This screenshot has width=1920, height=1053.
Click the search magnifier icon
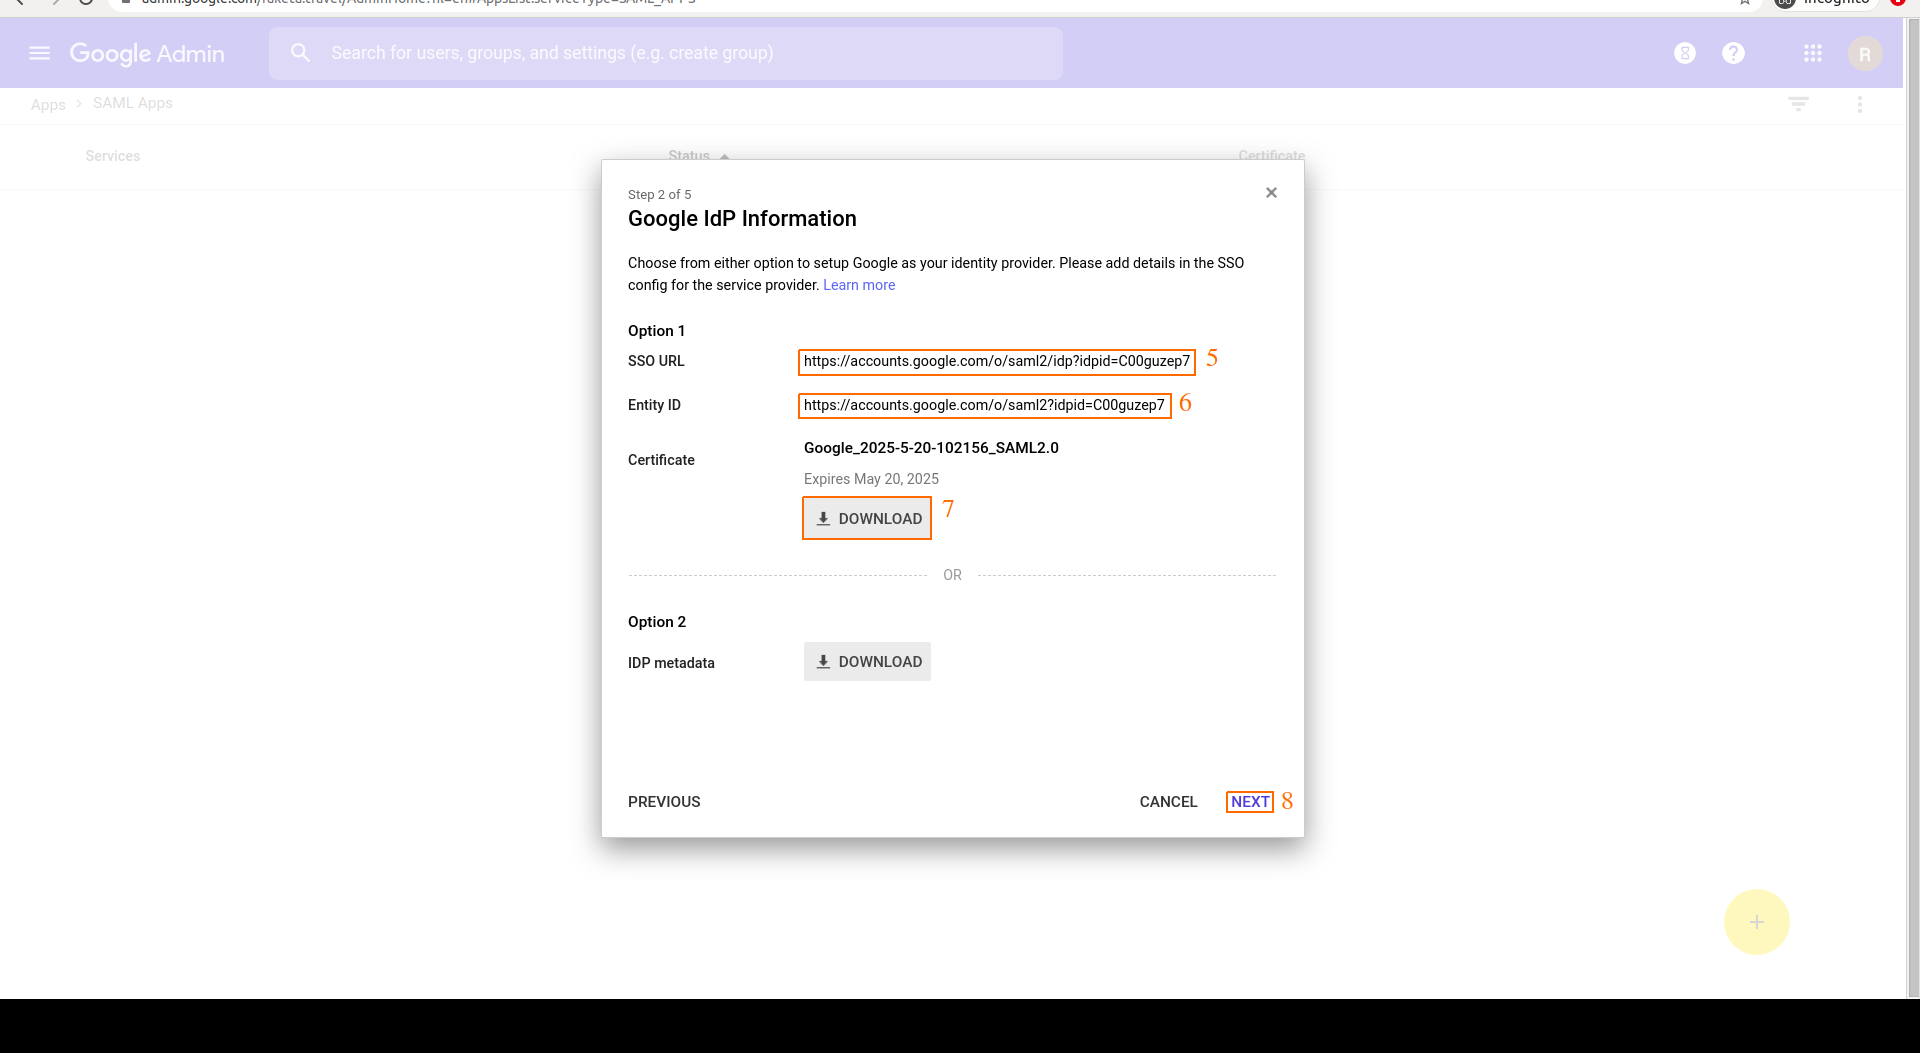coord(300,53)
